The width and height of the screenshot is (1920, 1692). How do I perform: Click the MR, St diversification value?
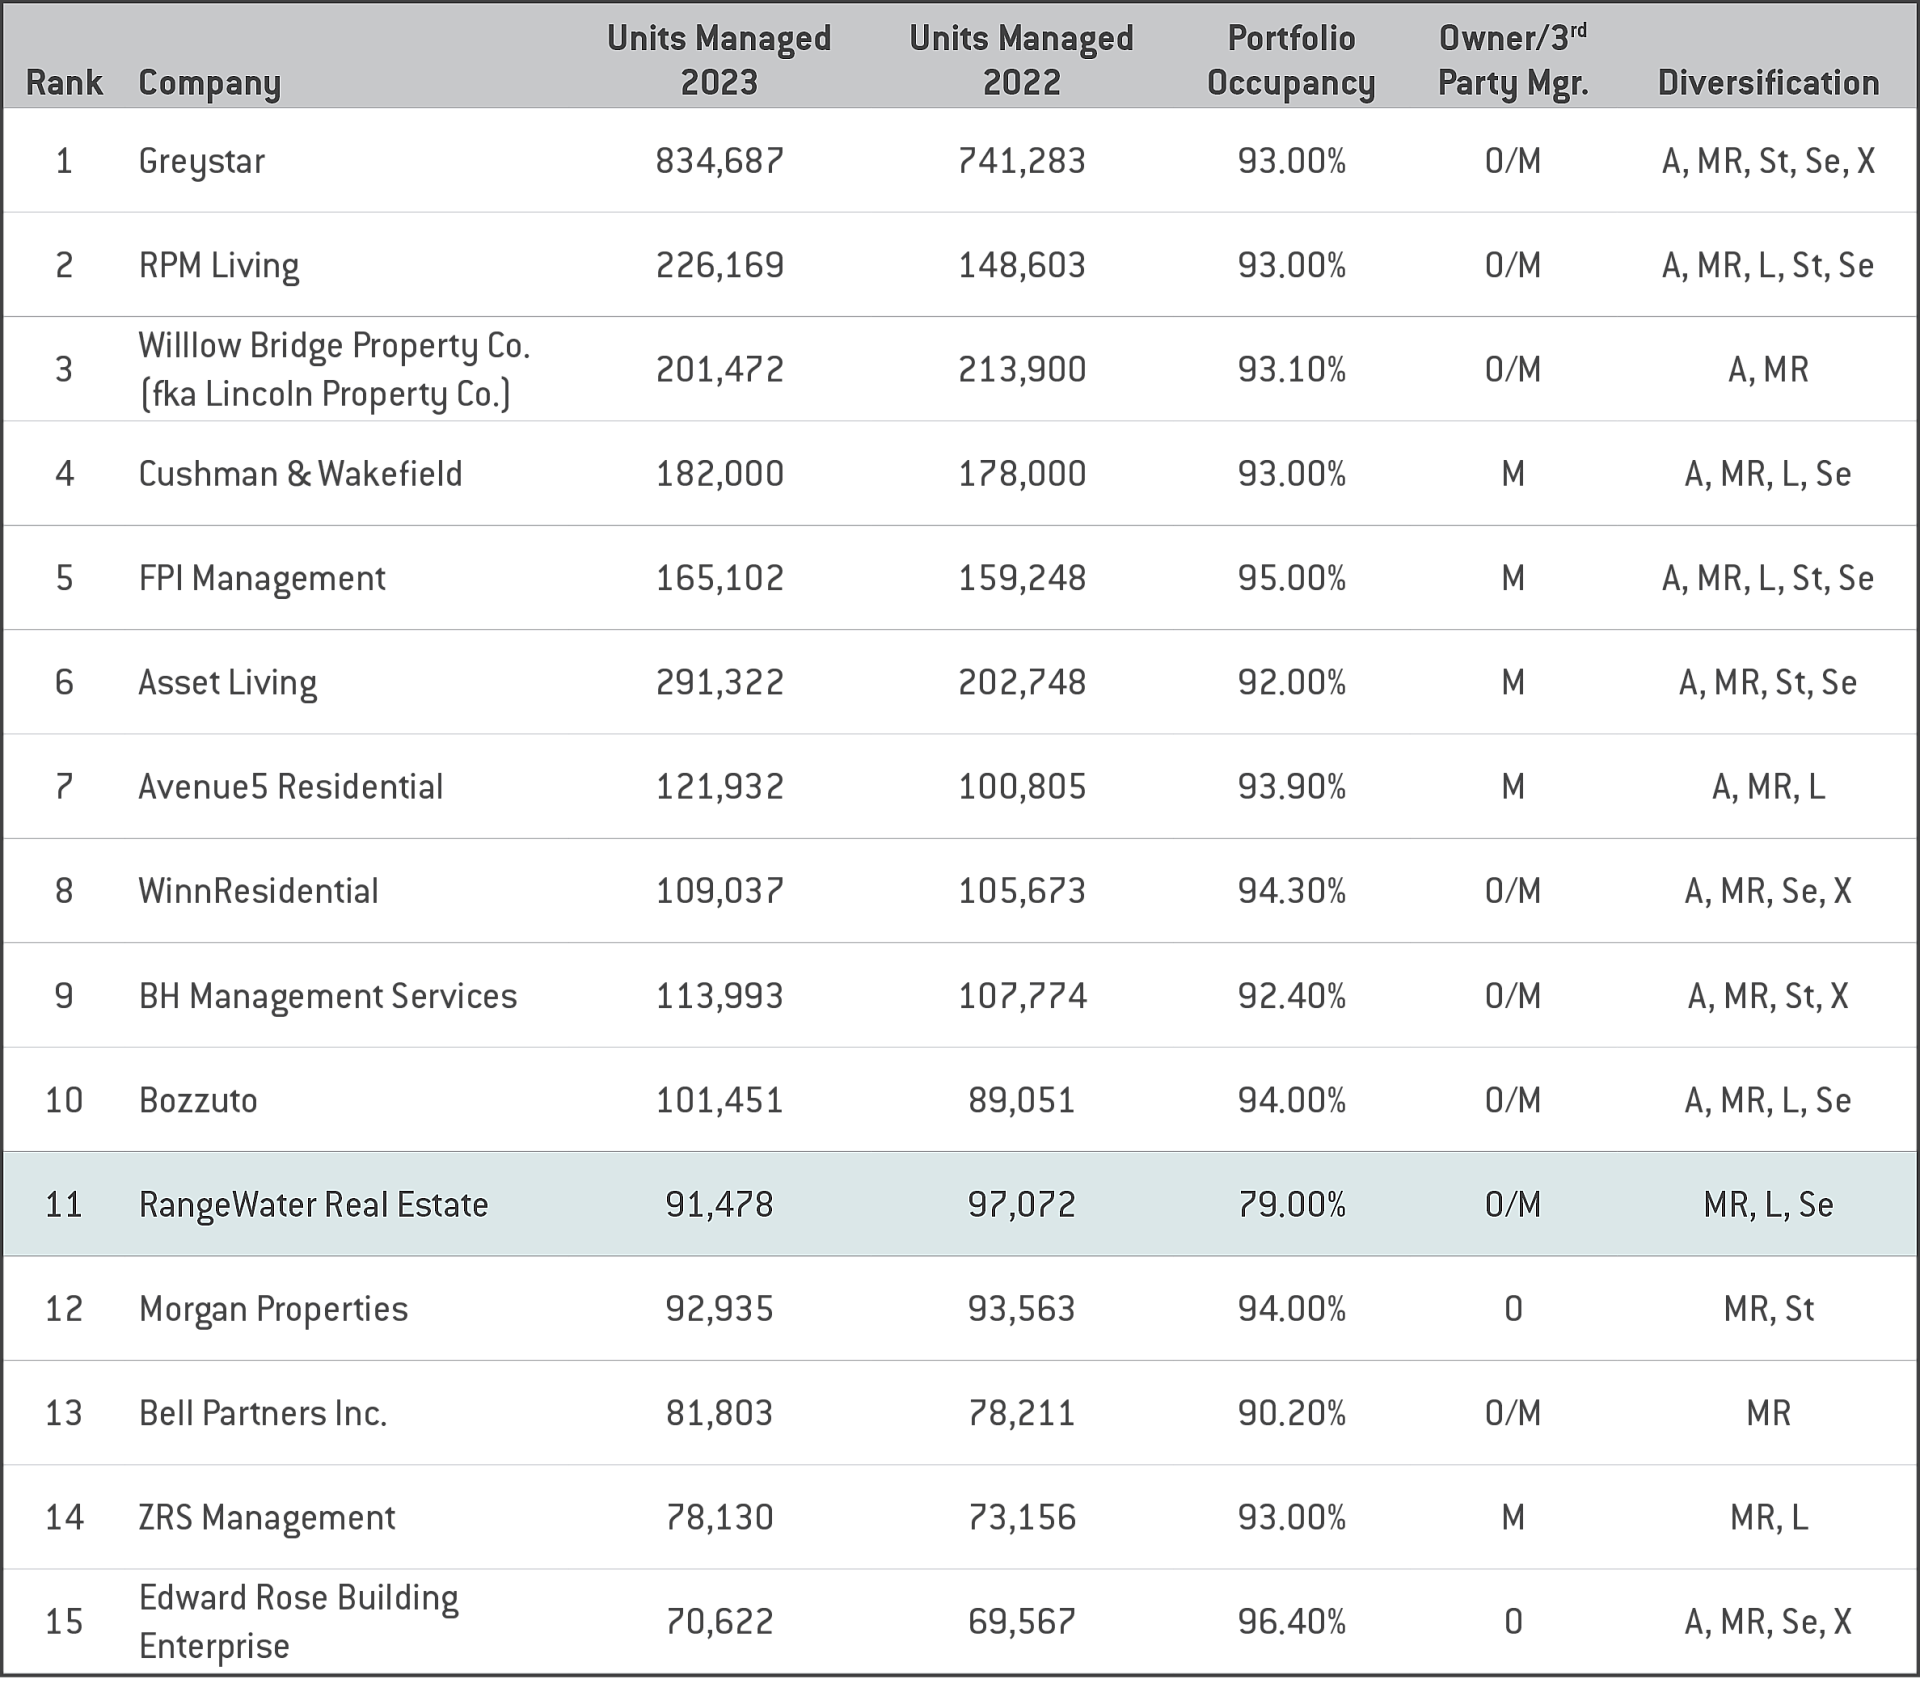coord(1768,1309)
